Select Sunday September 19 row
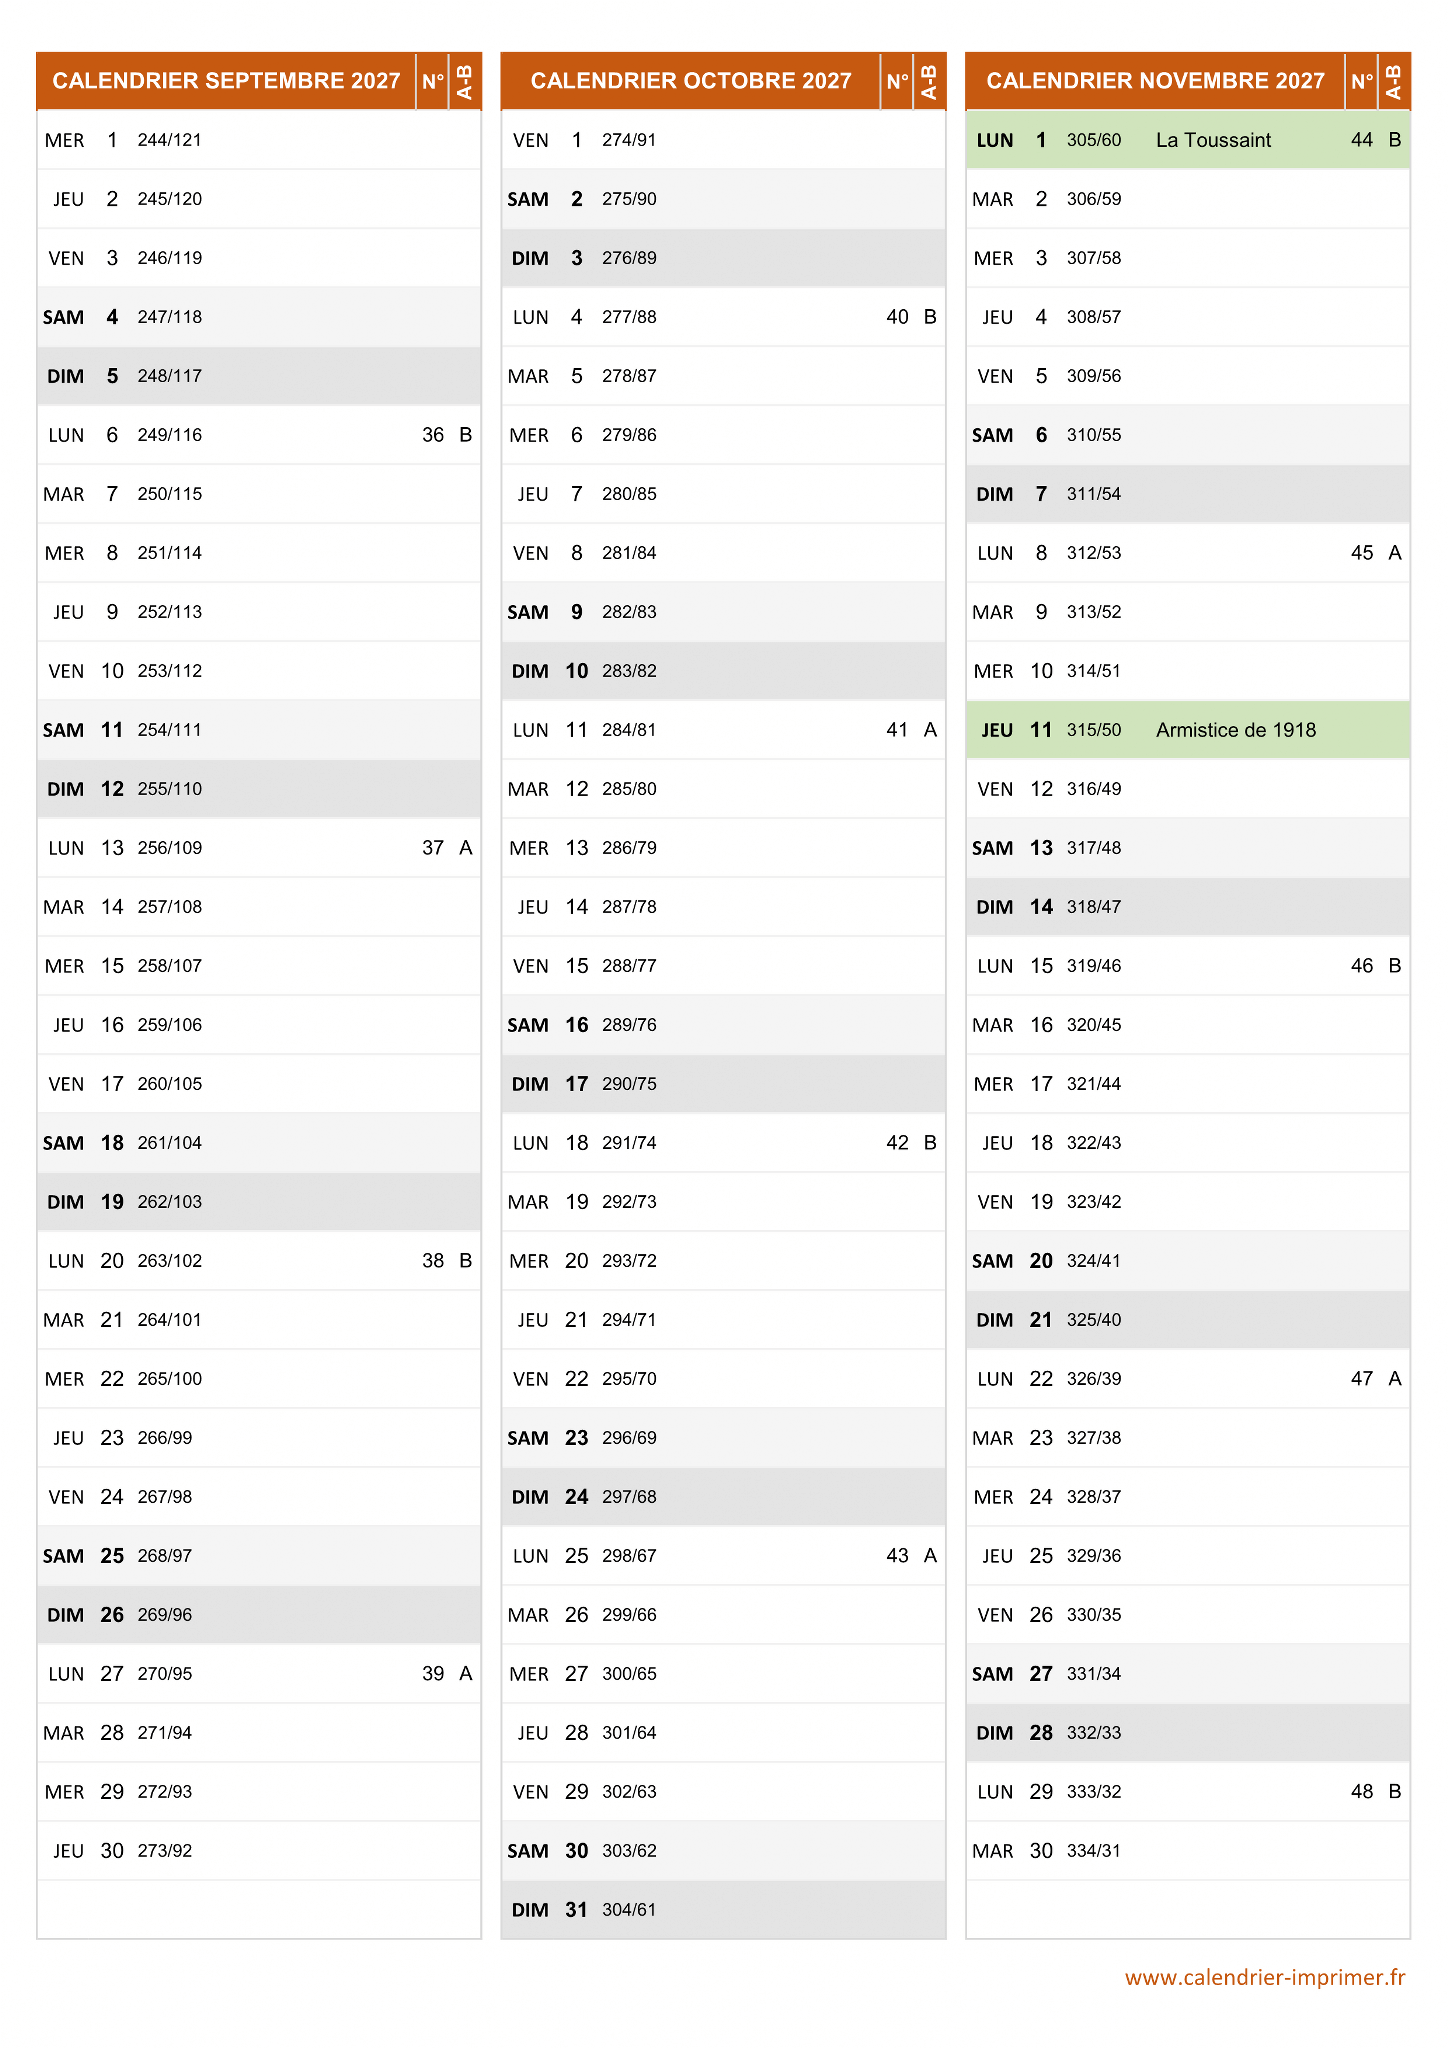The width and height of the screenshot is (1448, 2048). tap(258, 1201)
